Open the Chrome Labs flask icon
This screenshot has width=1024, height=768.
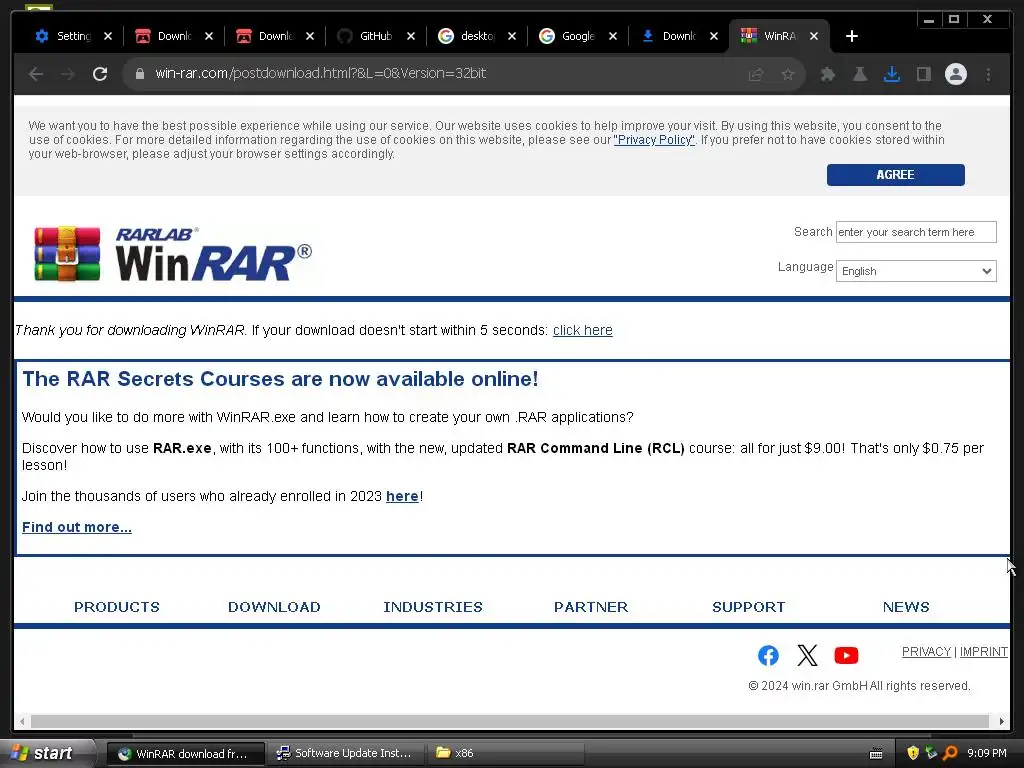(x=859, y=74)
